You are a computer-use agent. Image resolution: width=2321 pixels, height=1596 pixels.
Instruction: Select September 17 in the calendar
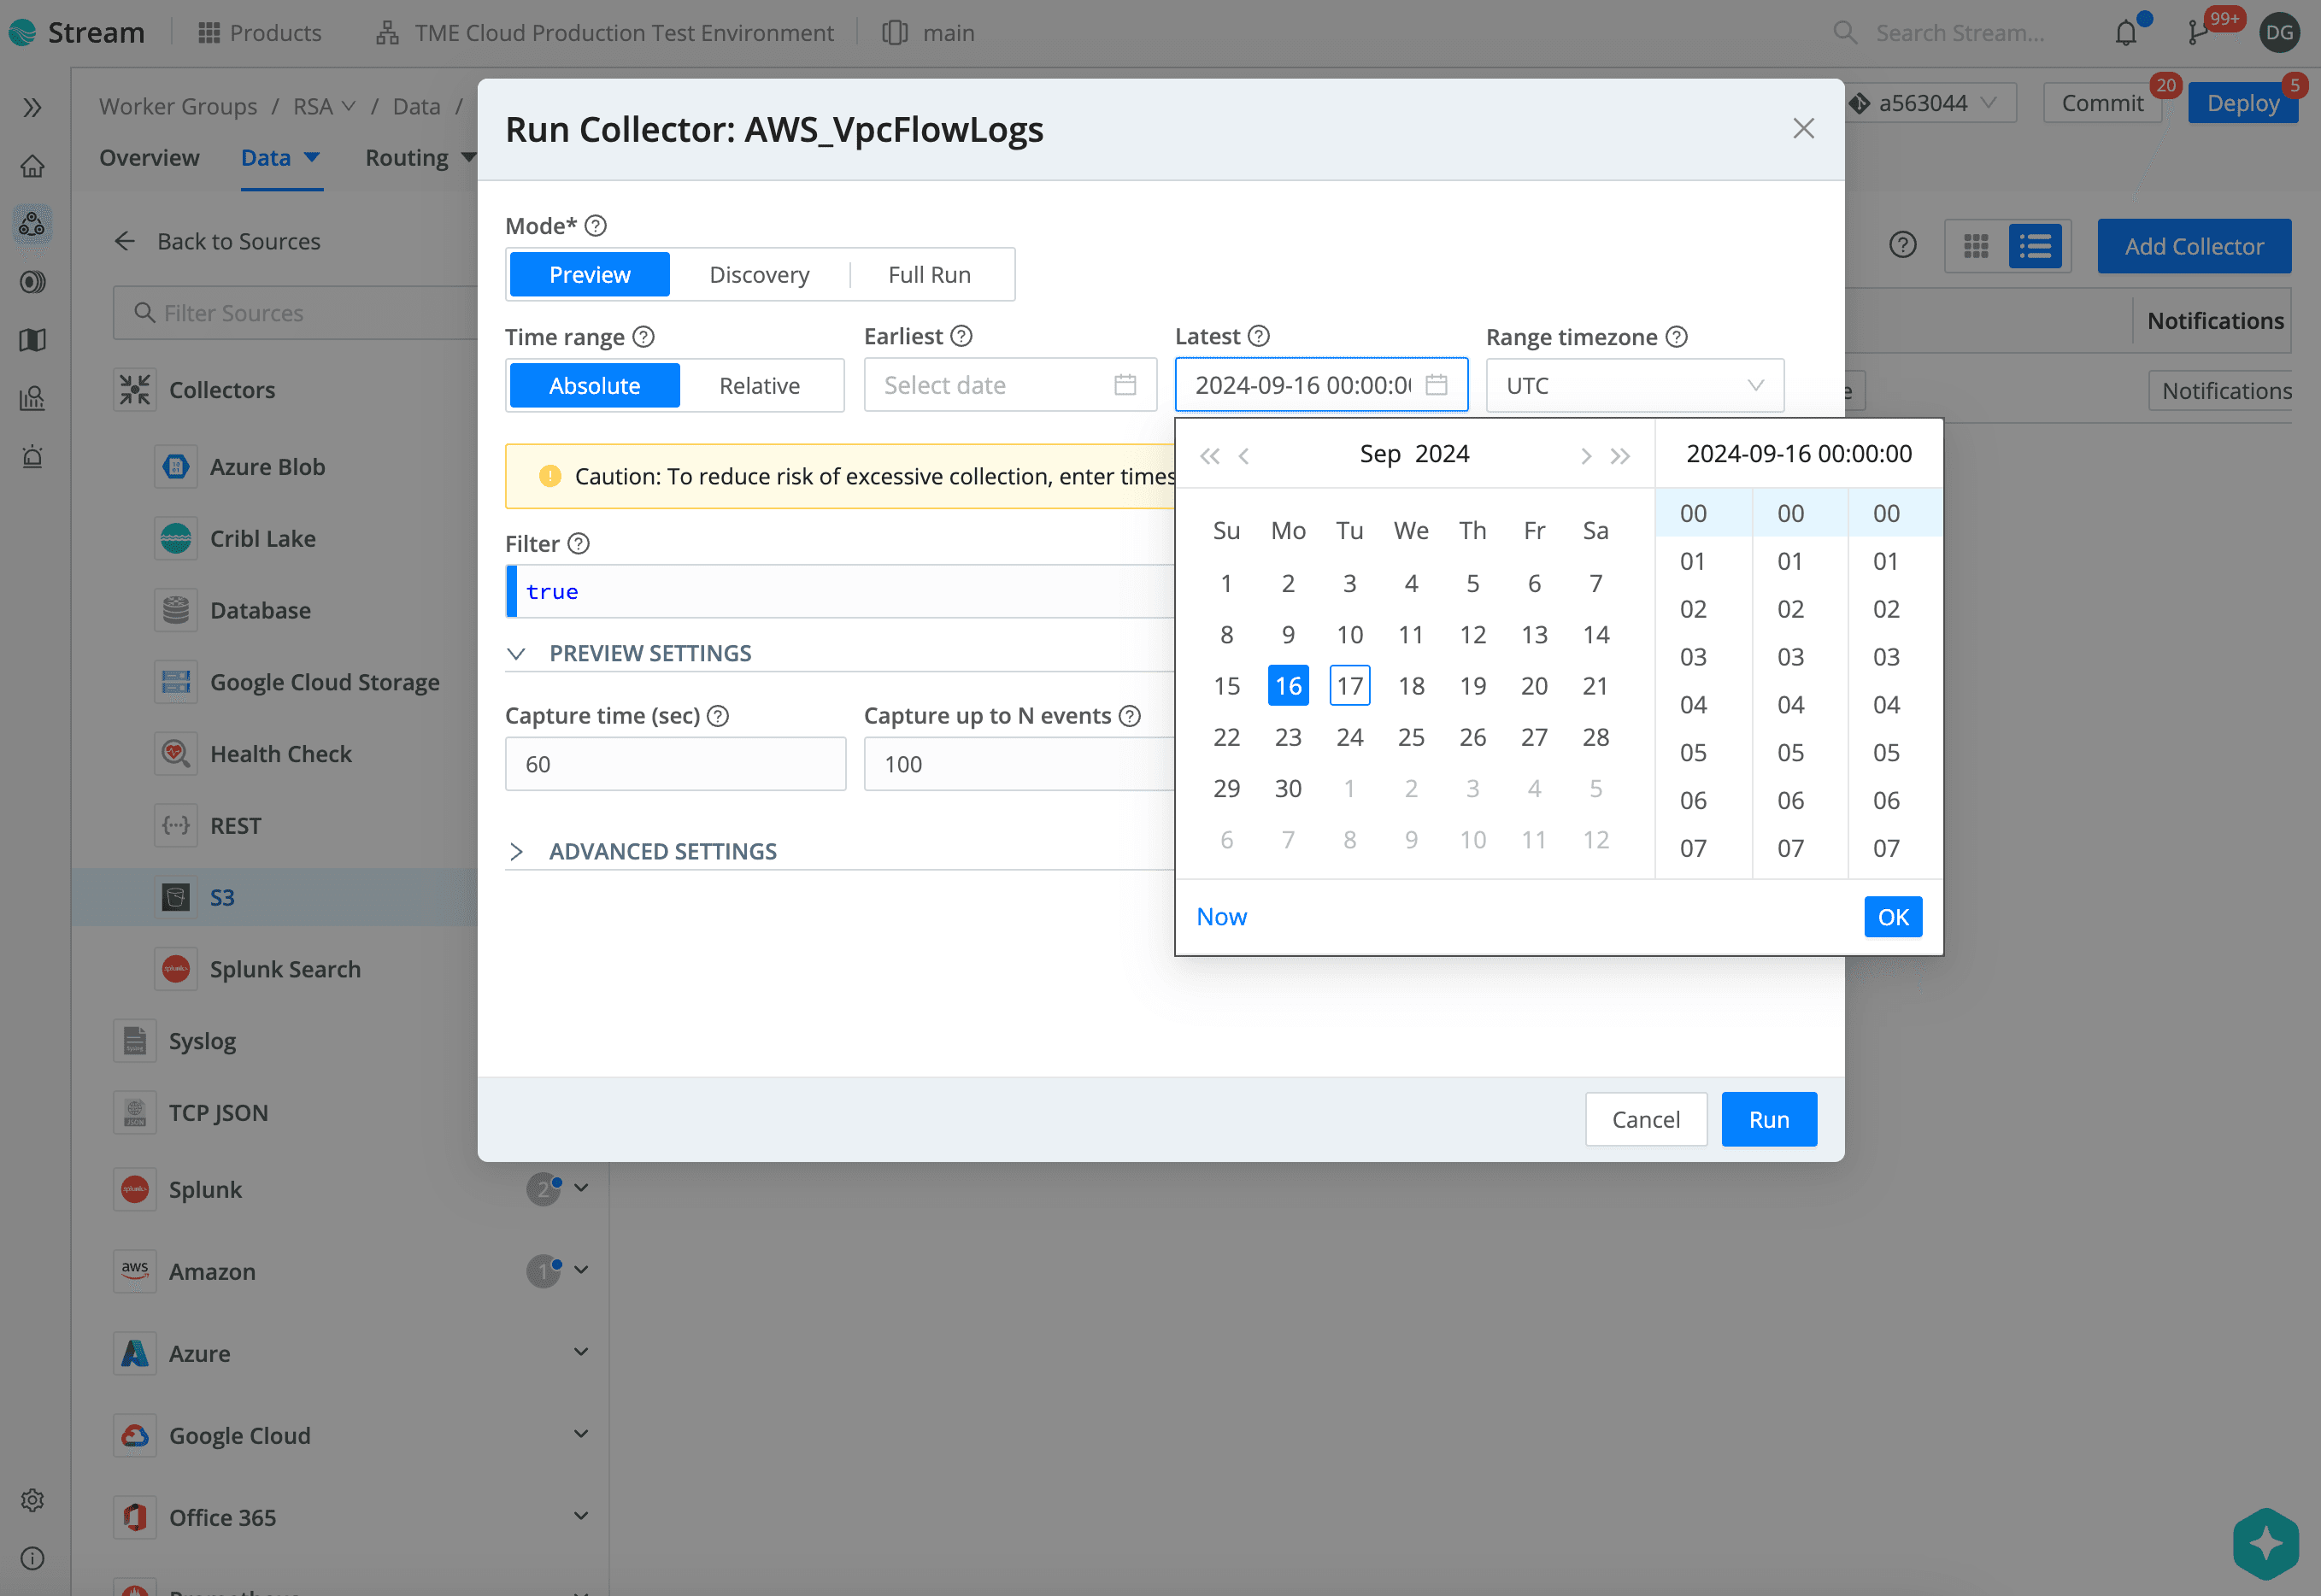[1349, 686]
